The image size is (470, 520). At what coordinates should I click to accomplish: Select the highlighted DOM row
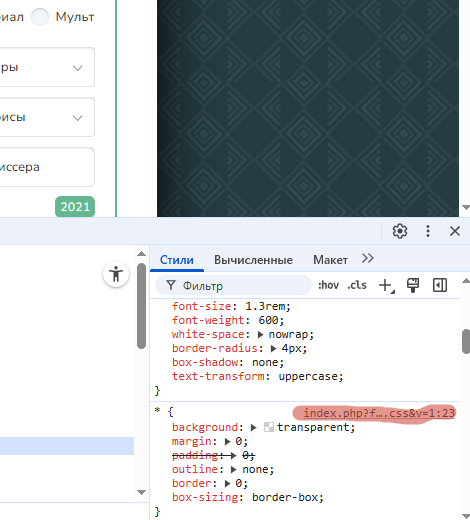[67, 446]
